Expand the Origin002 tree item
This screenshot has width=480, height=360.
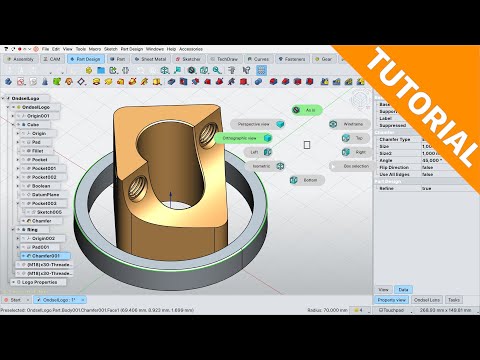[x=18, y=238]
